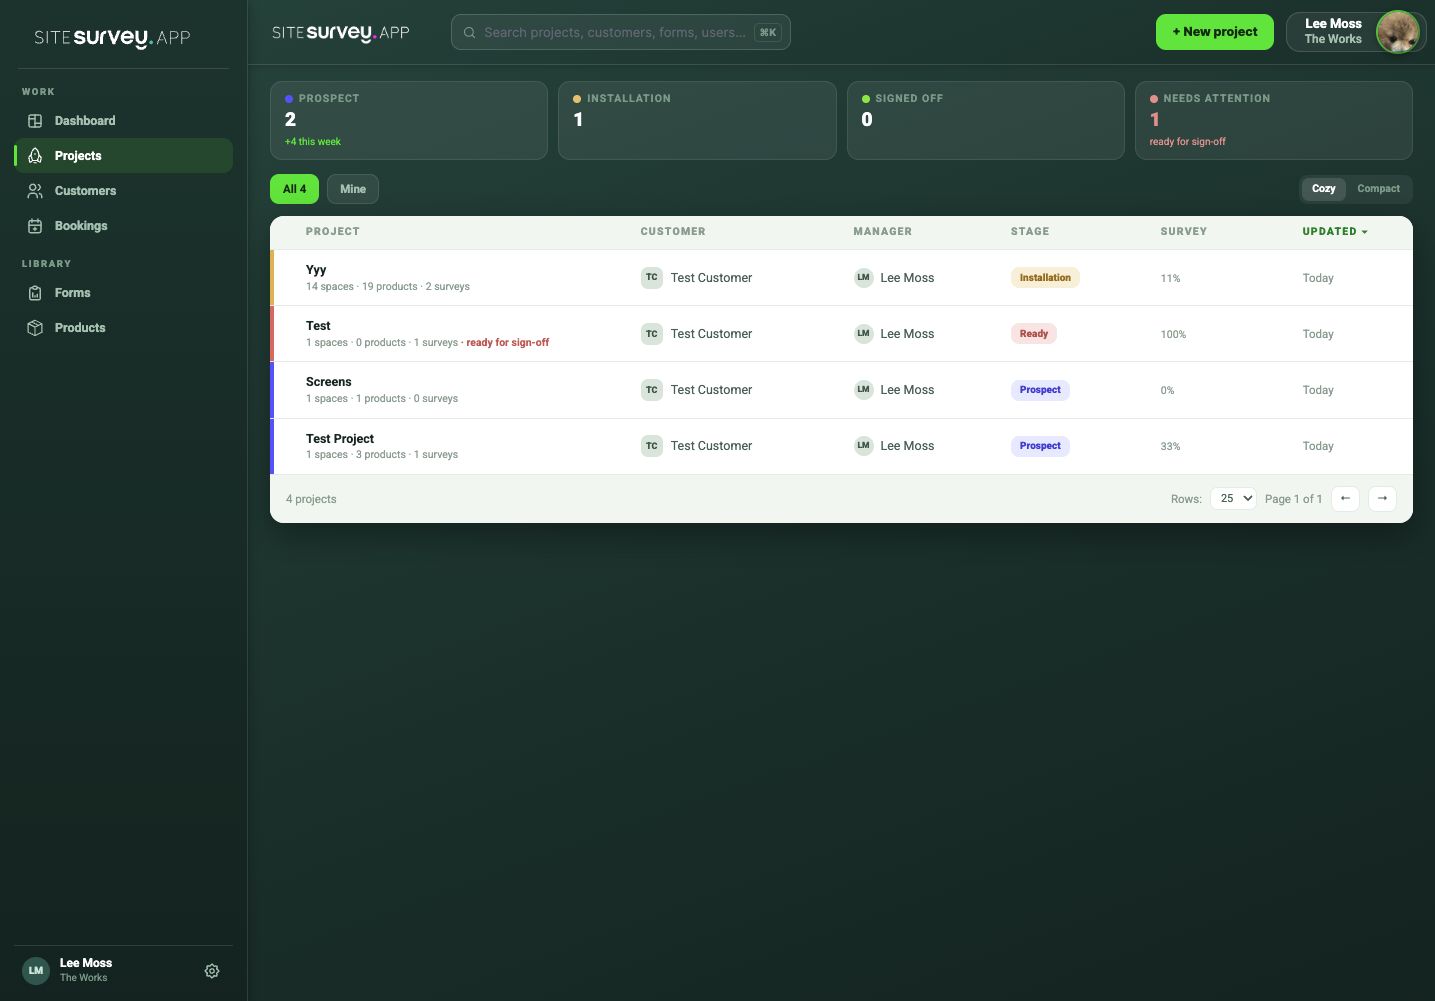Open Bookings in the sidebar
1435x1001 pixels.
pyautogui.click(x=123, y=226)
